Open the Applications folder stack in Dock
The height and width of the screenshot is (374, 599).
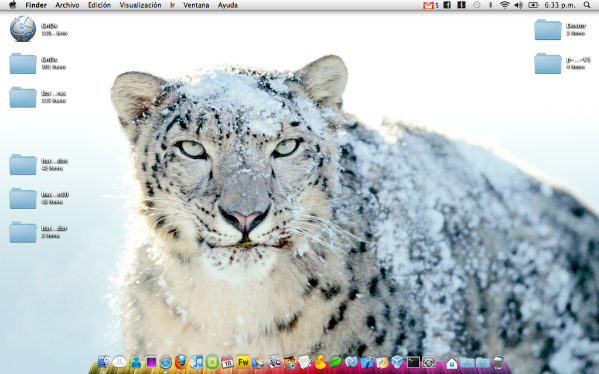point(467,363)
